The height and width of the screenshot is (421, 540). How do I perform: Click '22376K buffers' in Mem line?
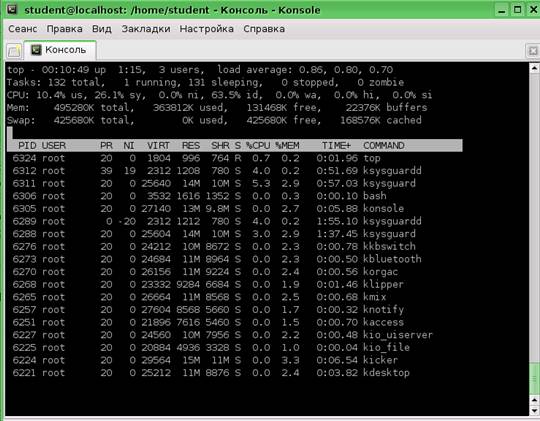pyautogui.click(x=386, y=108)
